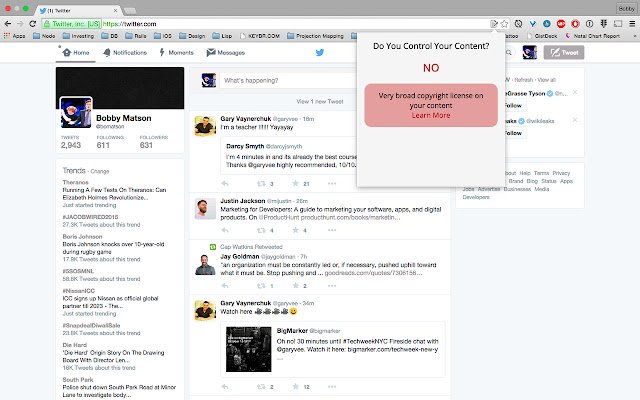Click the Tweet compose button
This screenshot has height=400, width=640.
coord(564,52)
